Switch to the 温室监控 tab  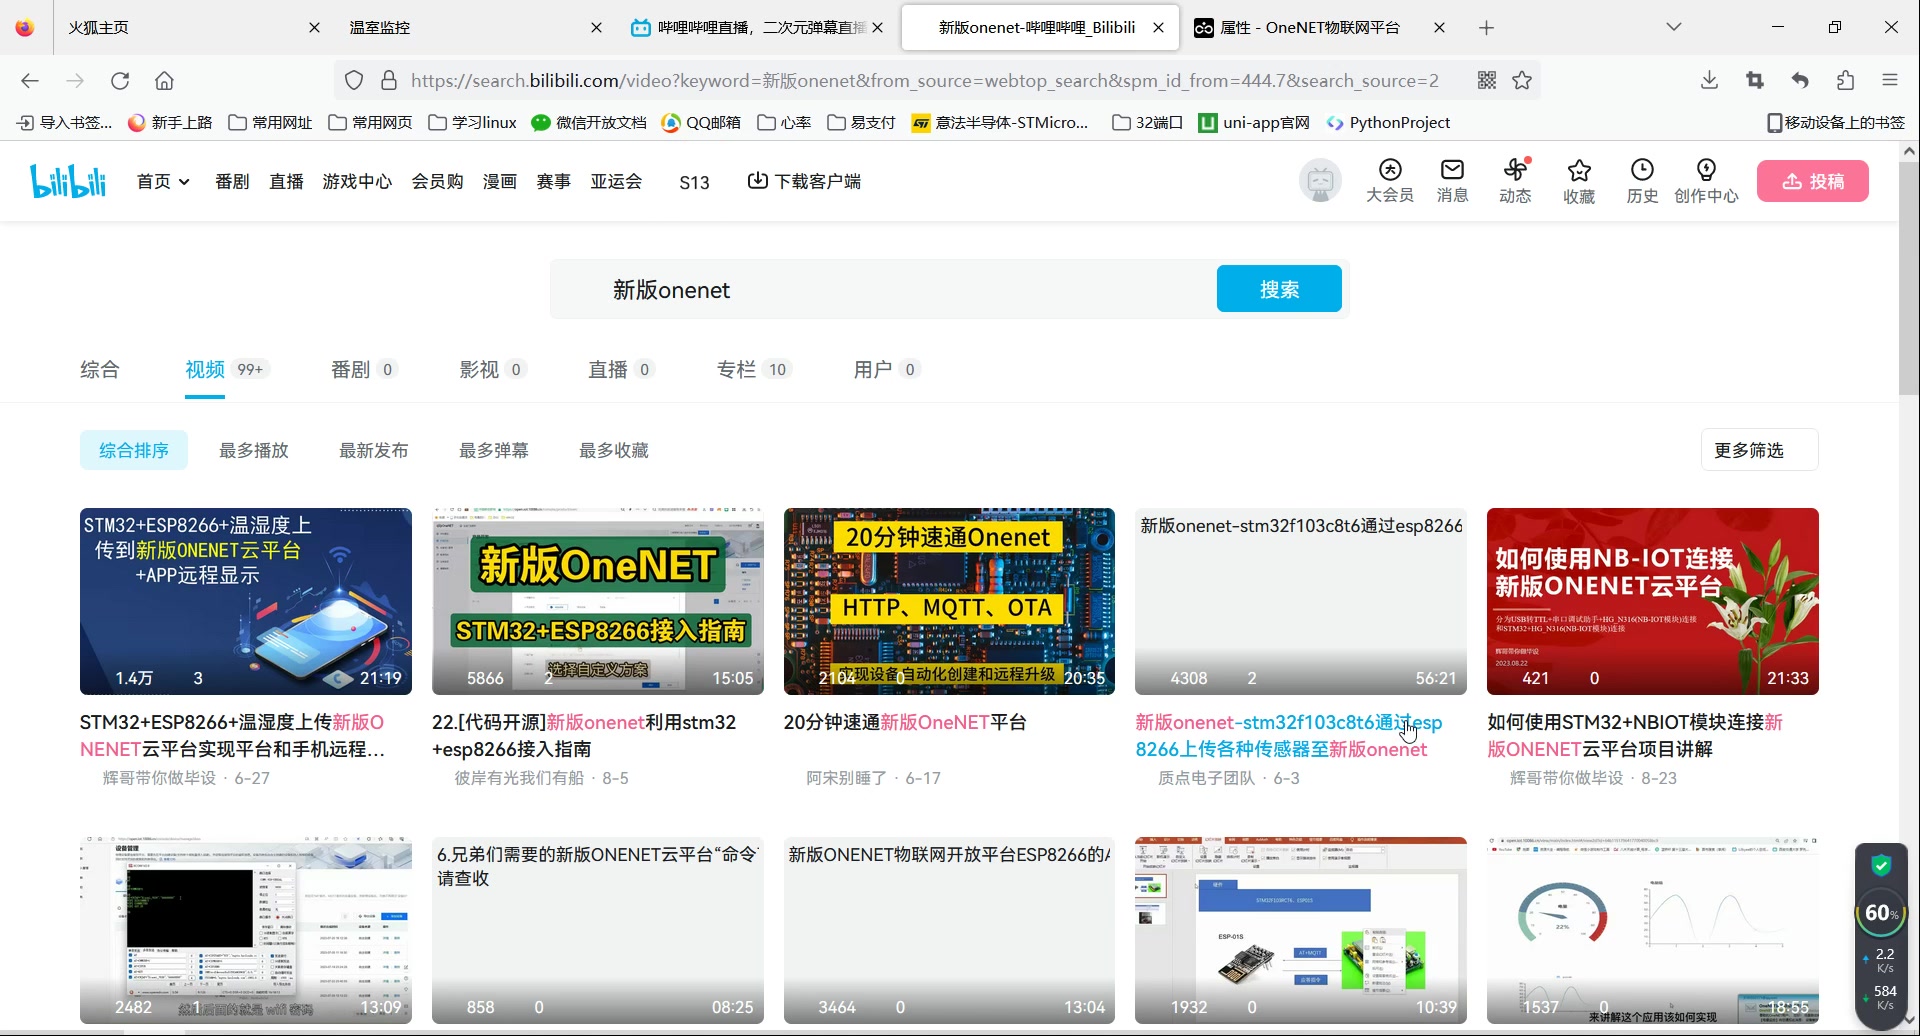tap(470, 28)
